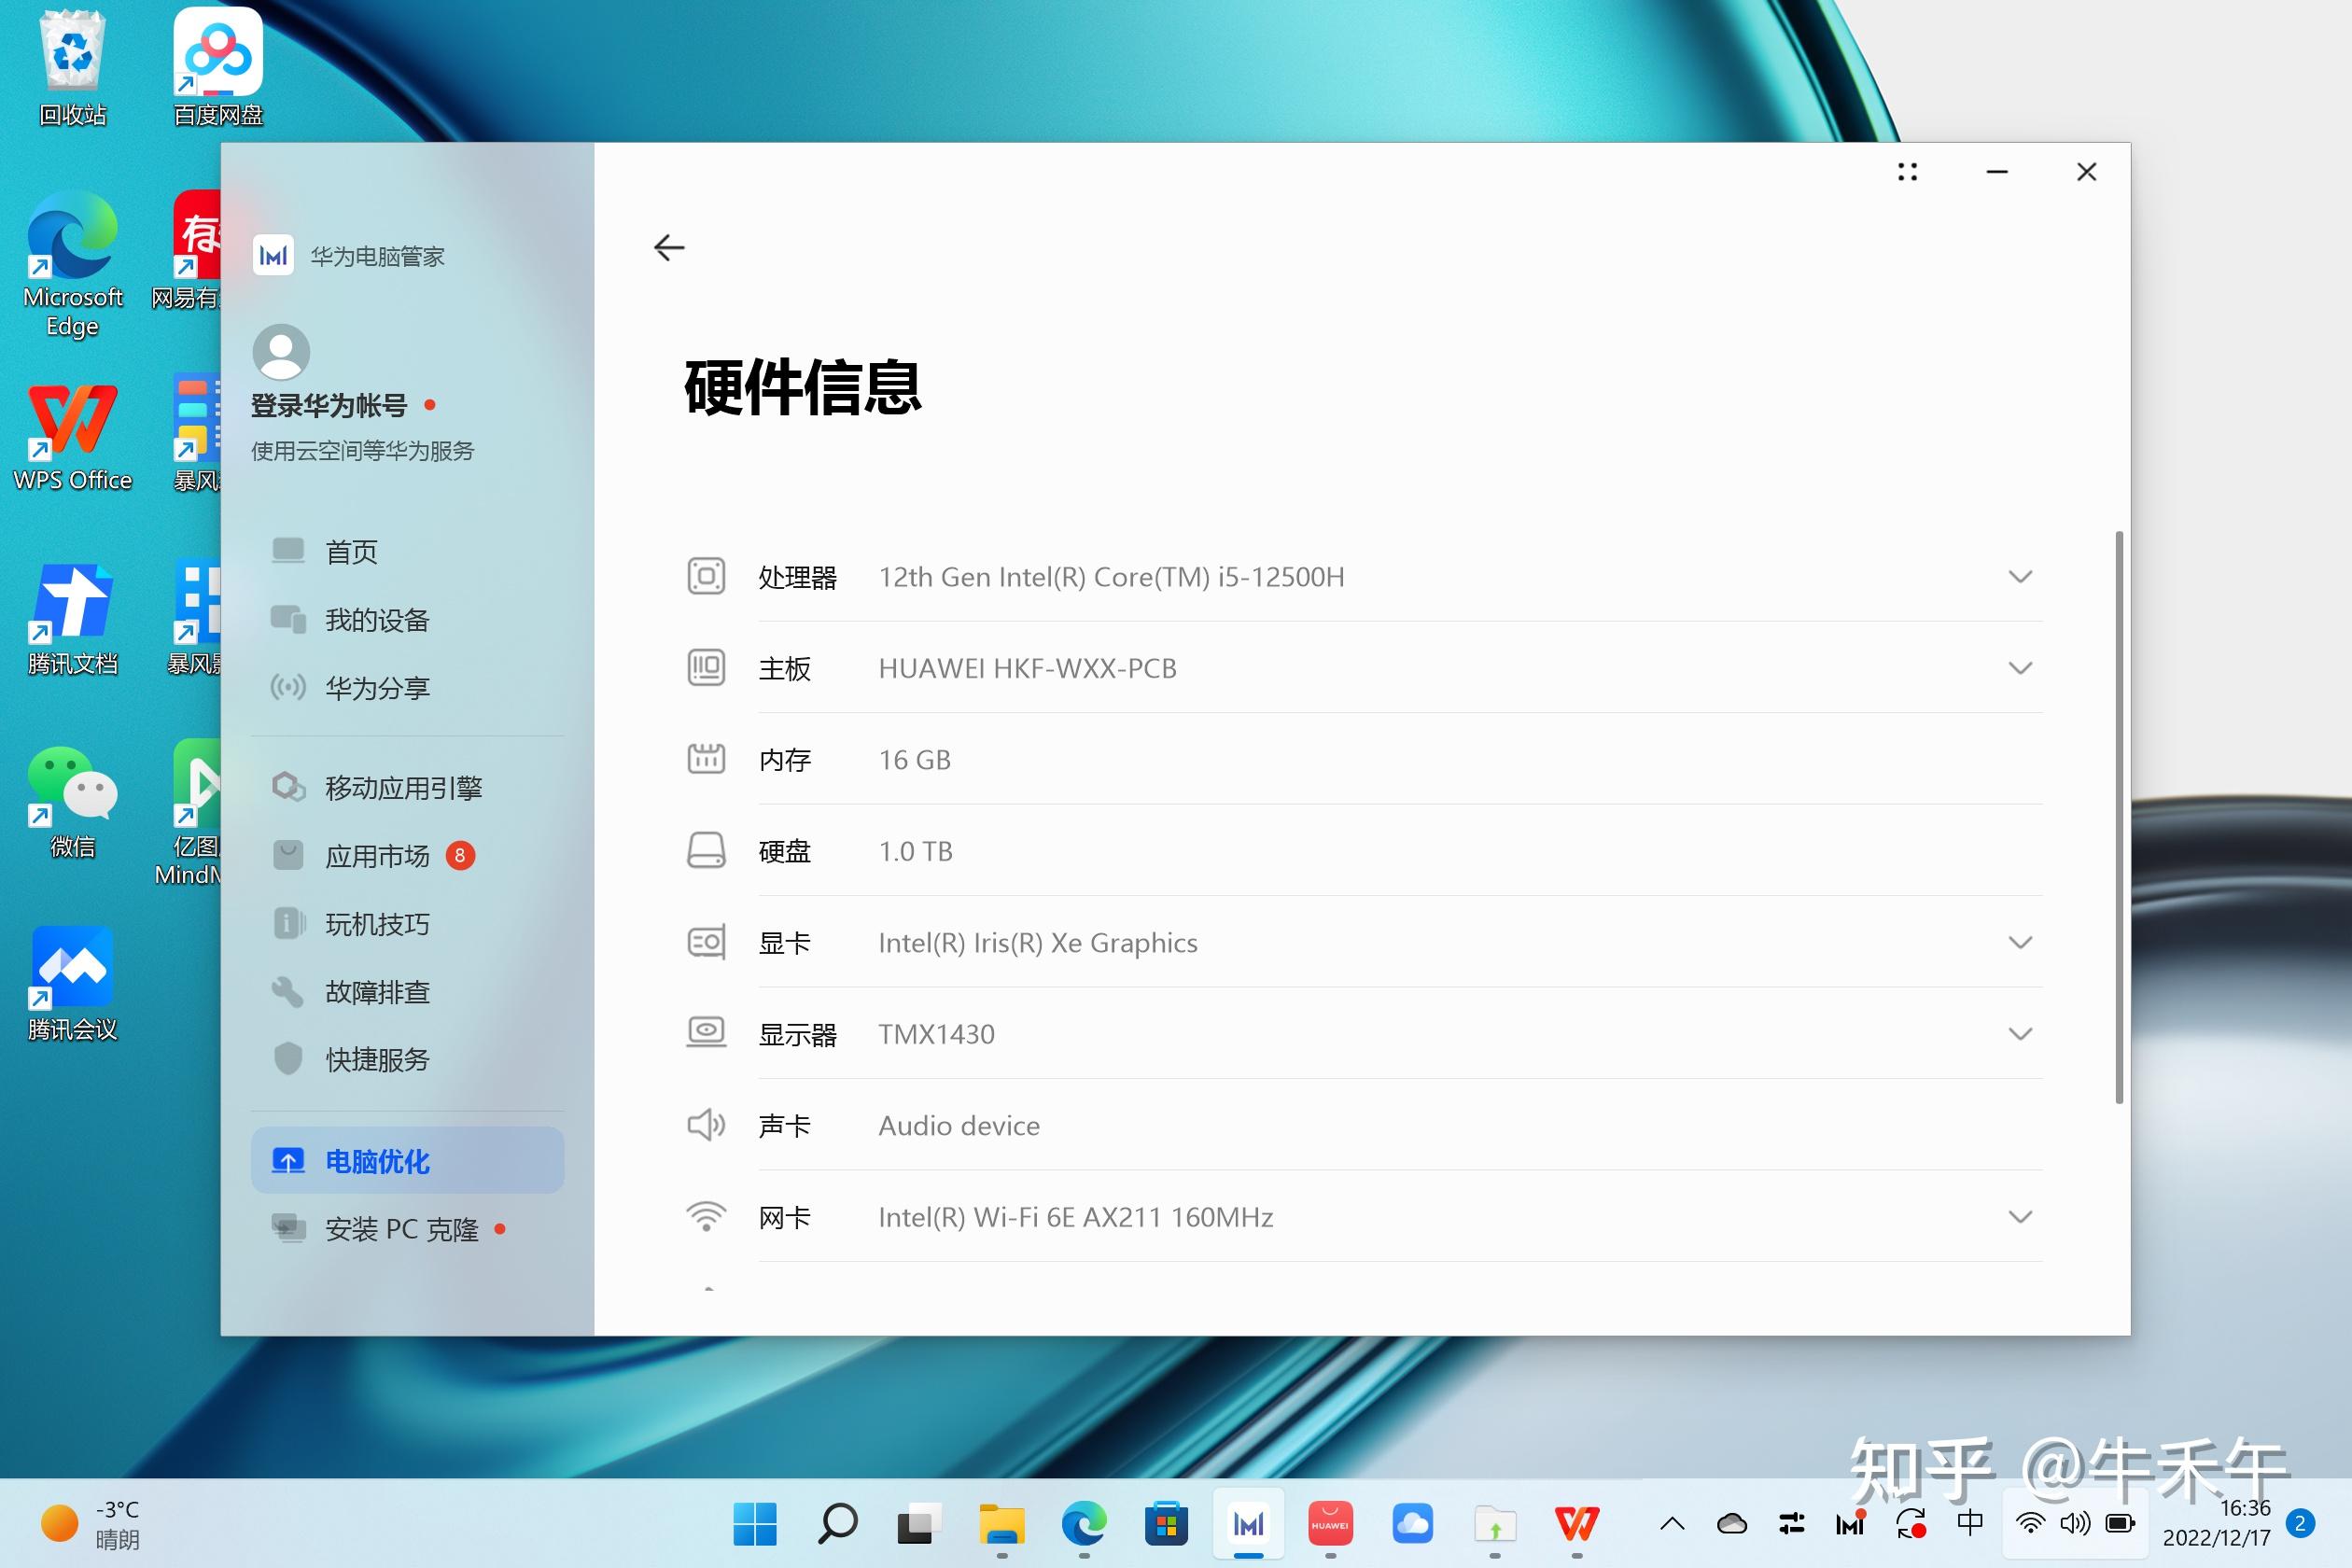Open Microsoft Store from taskbar
This screenshot has width=2352, height=1568.
1166,1525
